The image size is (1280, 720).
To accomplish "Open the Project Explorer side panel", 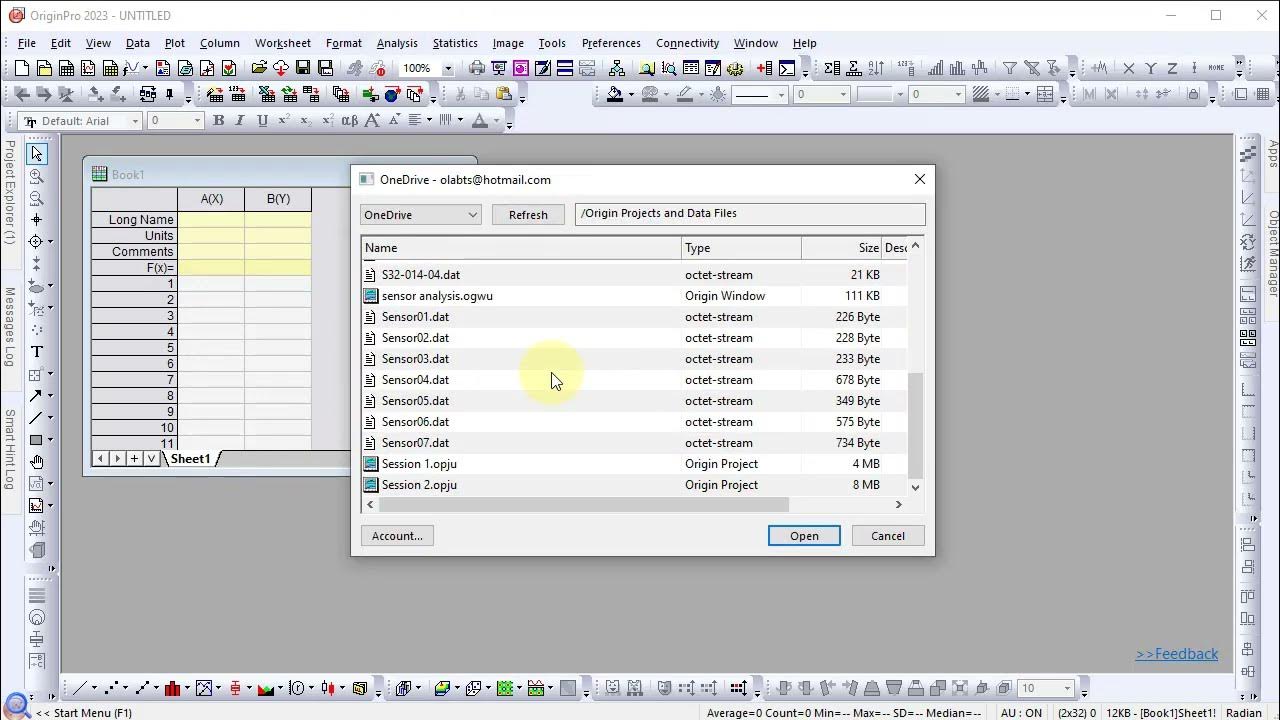I will [9, 192].
